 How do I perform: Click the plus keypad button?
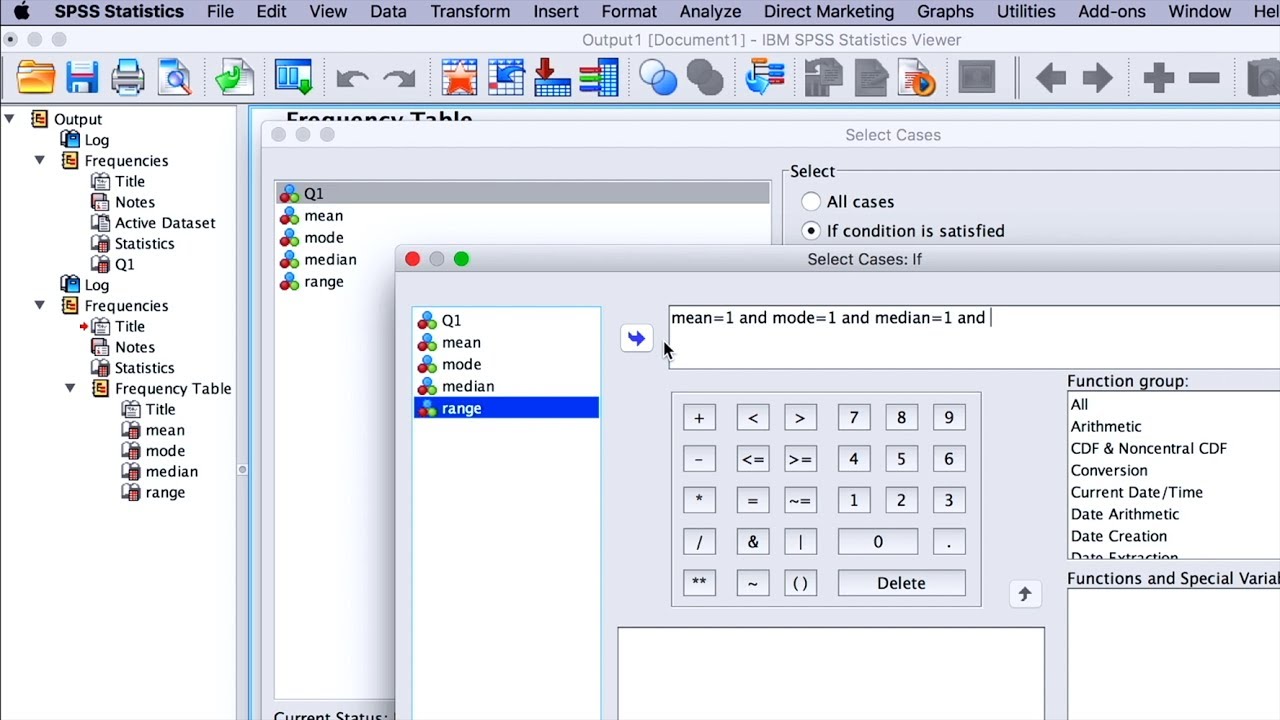(699, 418)
